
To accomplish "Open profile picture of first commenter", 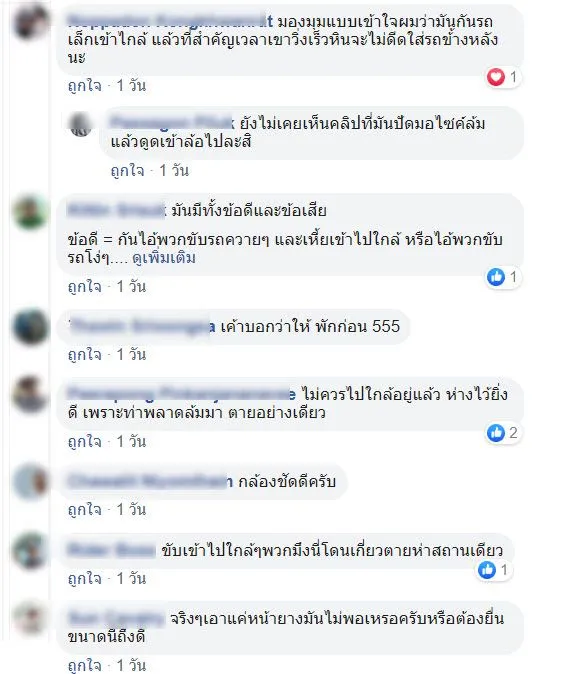I will [30, 21].
